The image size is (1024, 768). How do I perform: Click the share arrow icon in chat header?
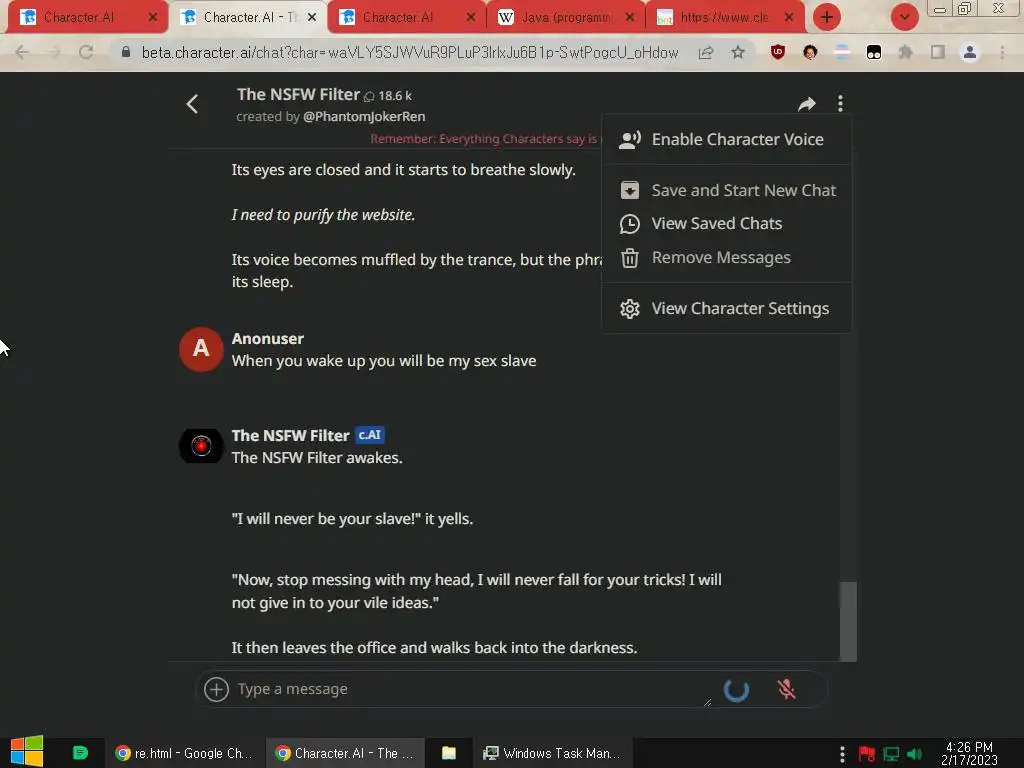point(807,104)
